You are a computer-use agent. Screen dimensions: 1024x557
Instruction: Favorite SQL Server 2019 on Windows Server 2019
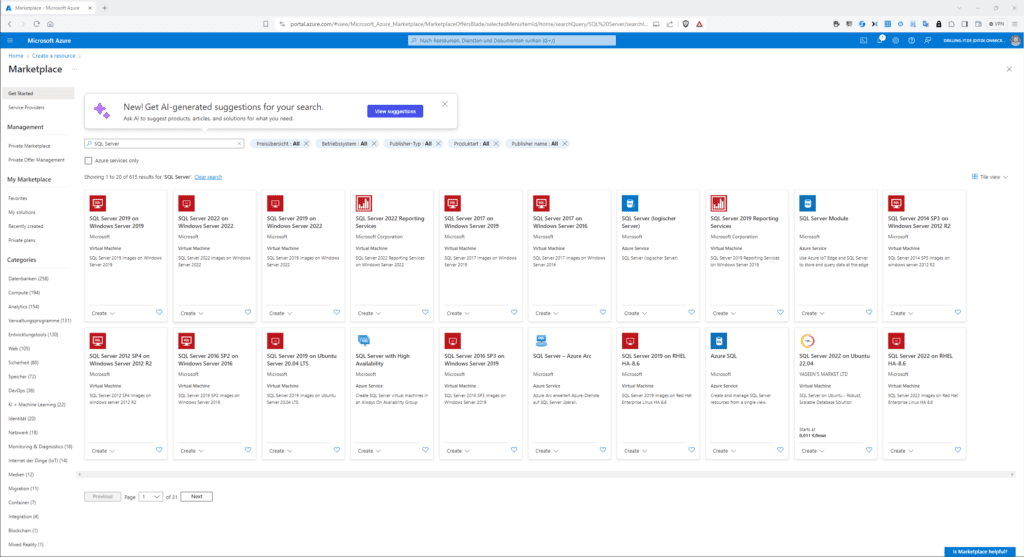coord(159,313)
